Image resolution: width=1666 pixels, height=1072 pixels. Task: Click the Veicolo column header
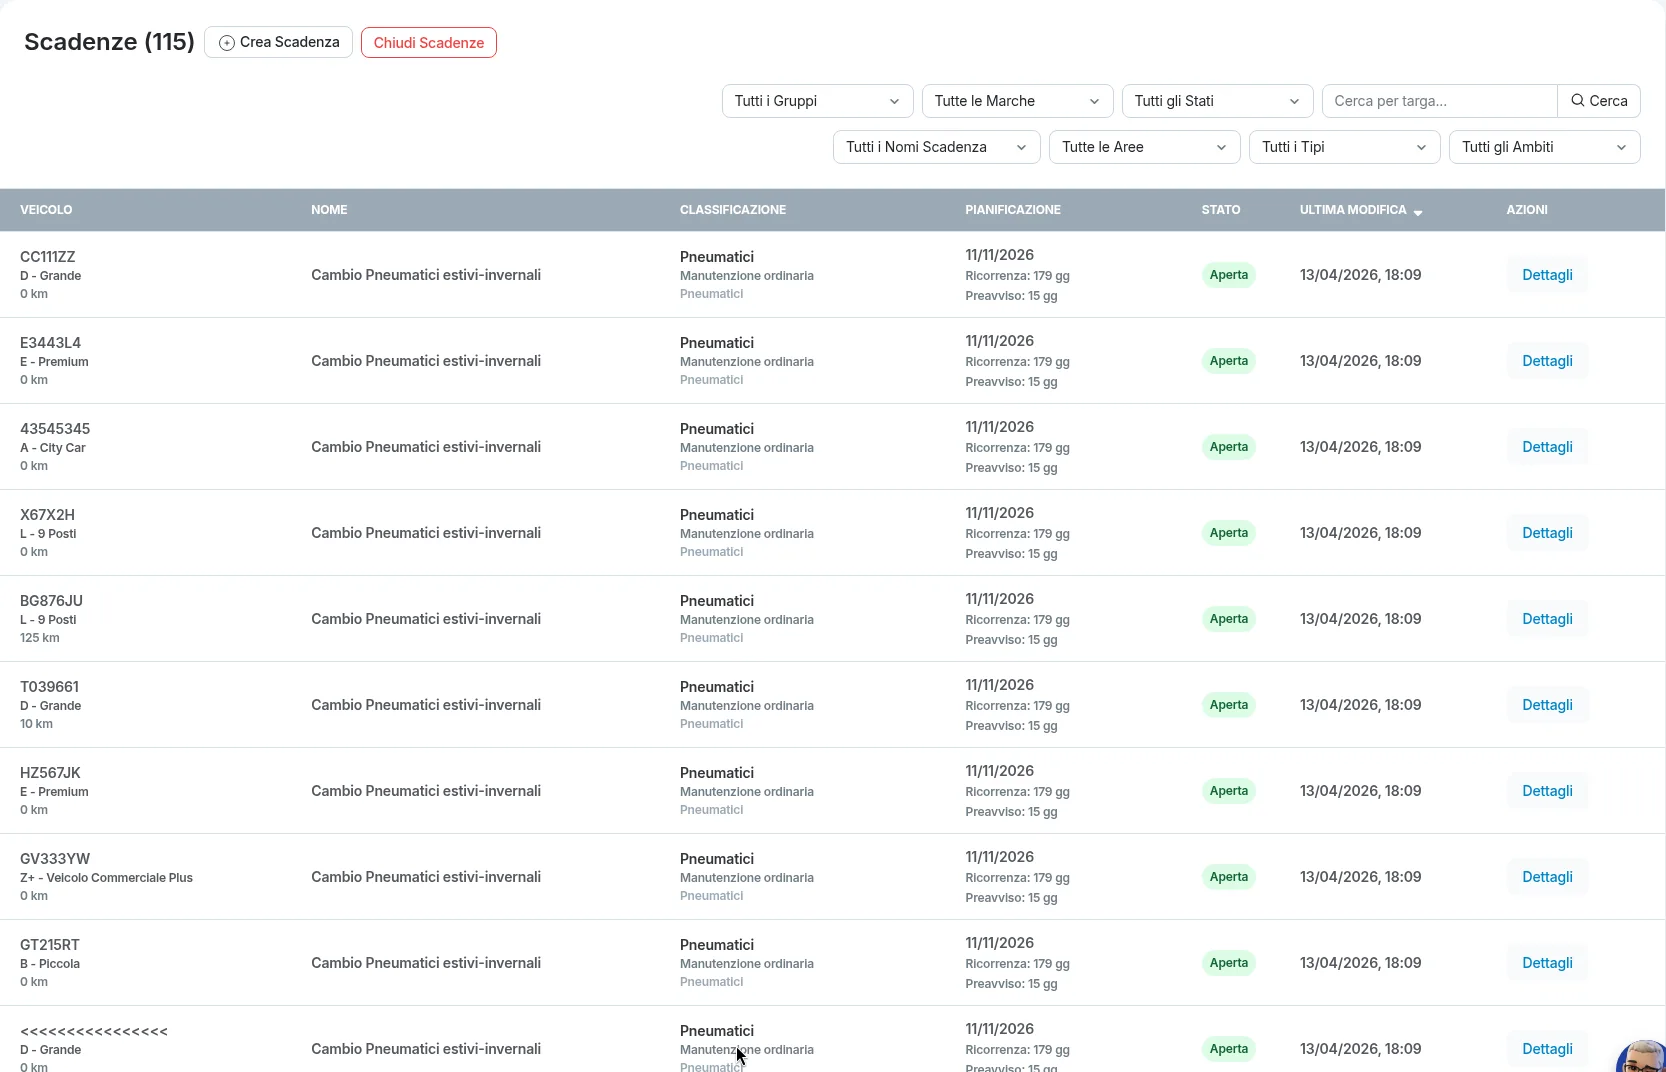[46, 210]
